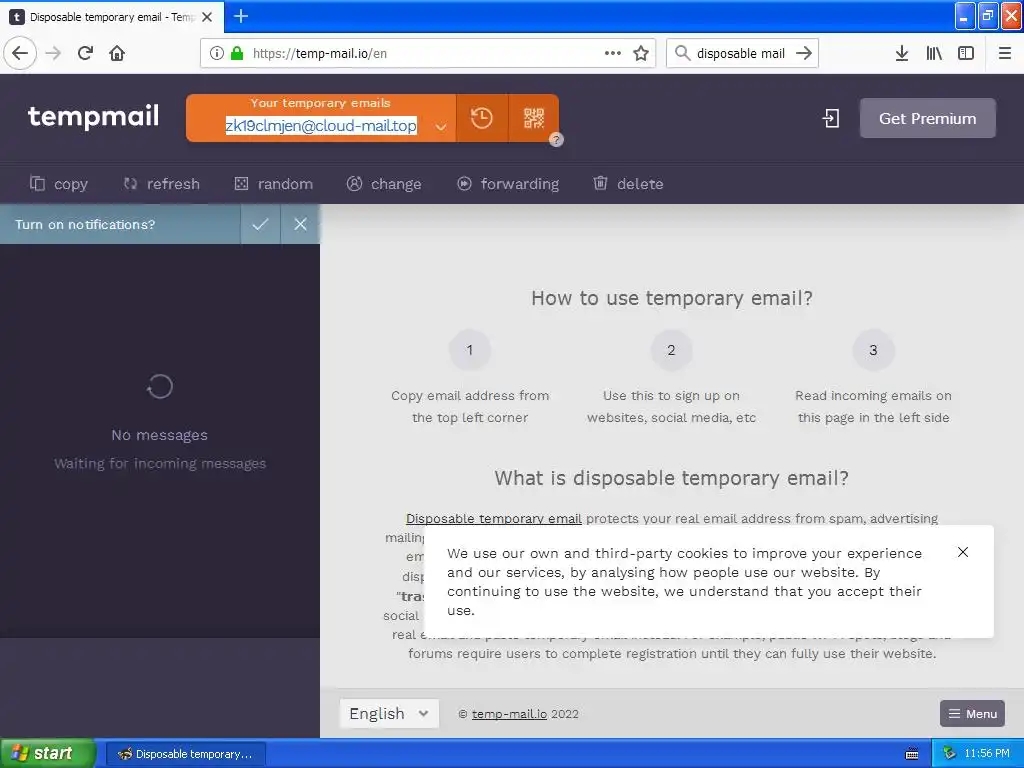The width and height of the screenshot is (1024, 768).
Task: Dismiss the notifications prompt with X
Action: (x=300, y=224)
